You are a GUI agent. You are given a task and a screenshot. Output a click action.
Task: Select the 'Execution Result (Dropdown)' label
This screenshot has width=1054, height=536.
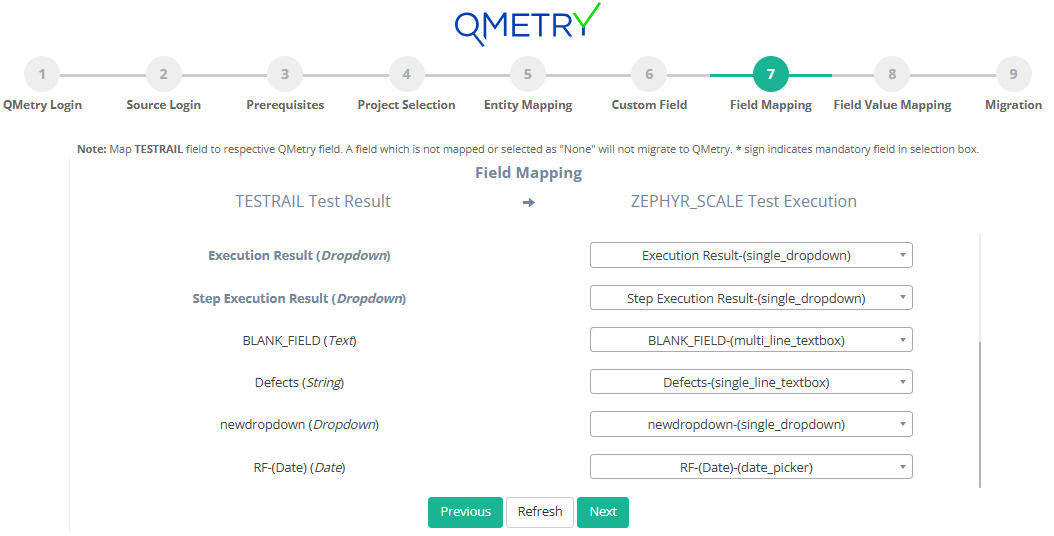tap(299, 256)
